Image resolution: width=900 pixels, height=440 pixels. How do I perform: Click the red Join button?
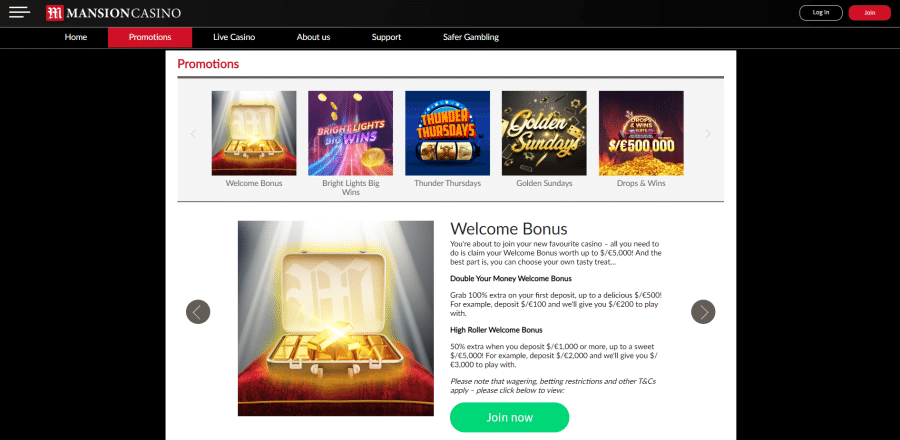[x=870, y=13]
